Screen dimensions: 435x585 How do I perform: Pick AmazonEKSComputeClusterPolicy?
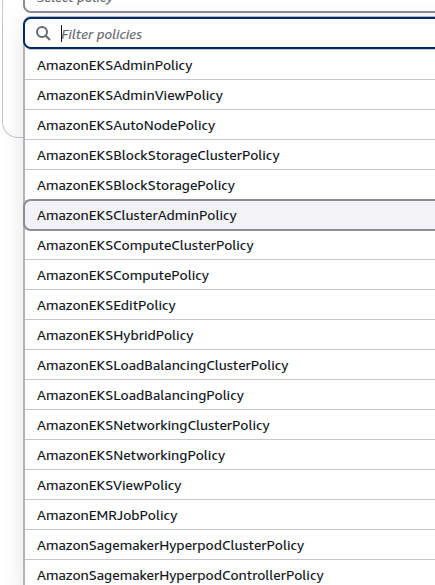pos(230,245)
